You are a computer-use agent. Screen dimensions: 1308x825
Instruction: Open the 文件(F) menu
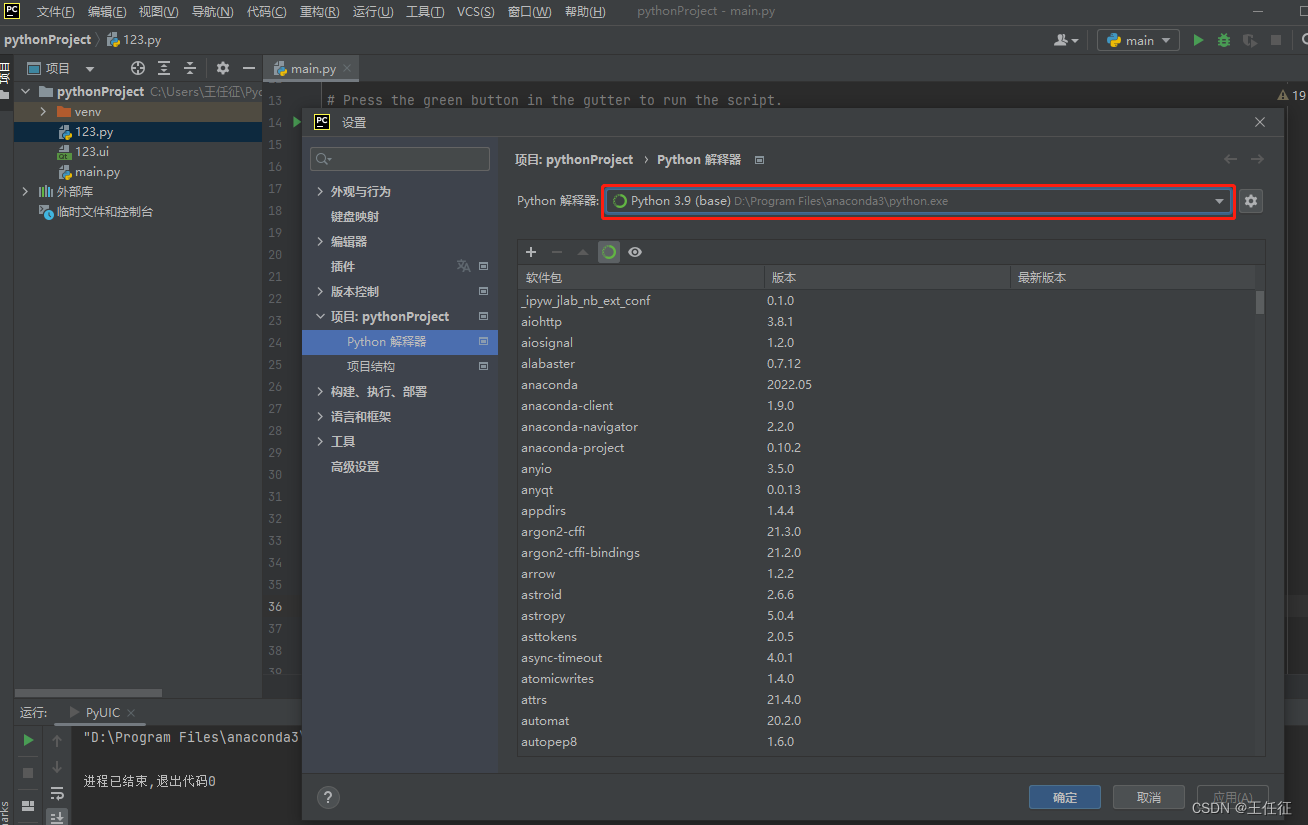pyautogui.click(x=55, y=12)
